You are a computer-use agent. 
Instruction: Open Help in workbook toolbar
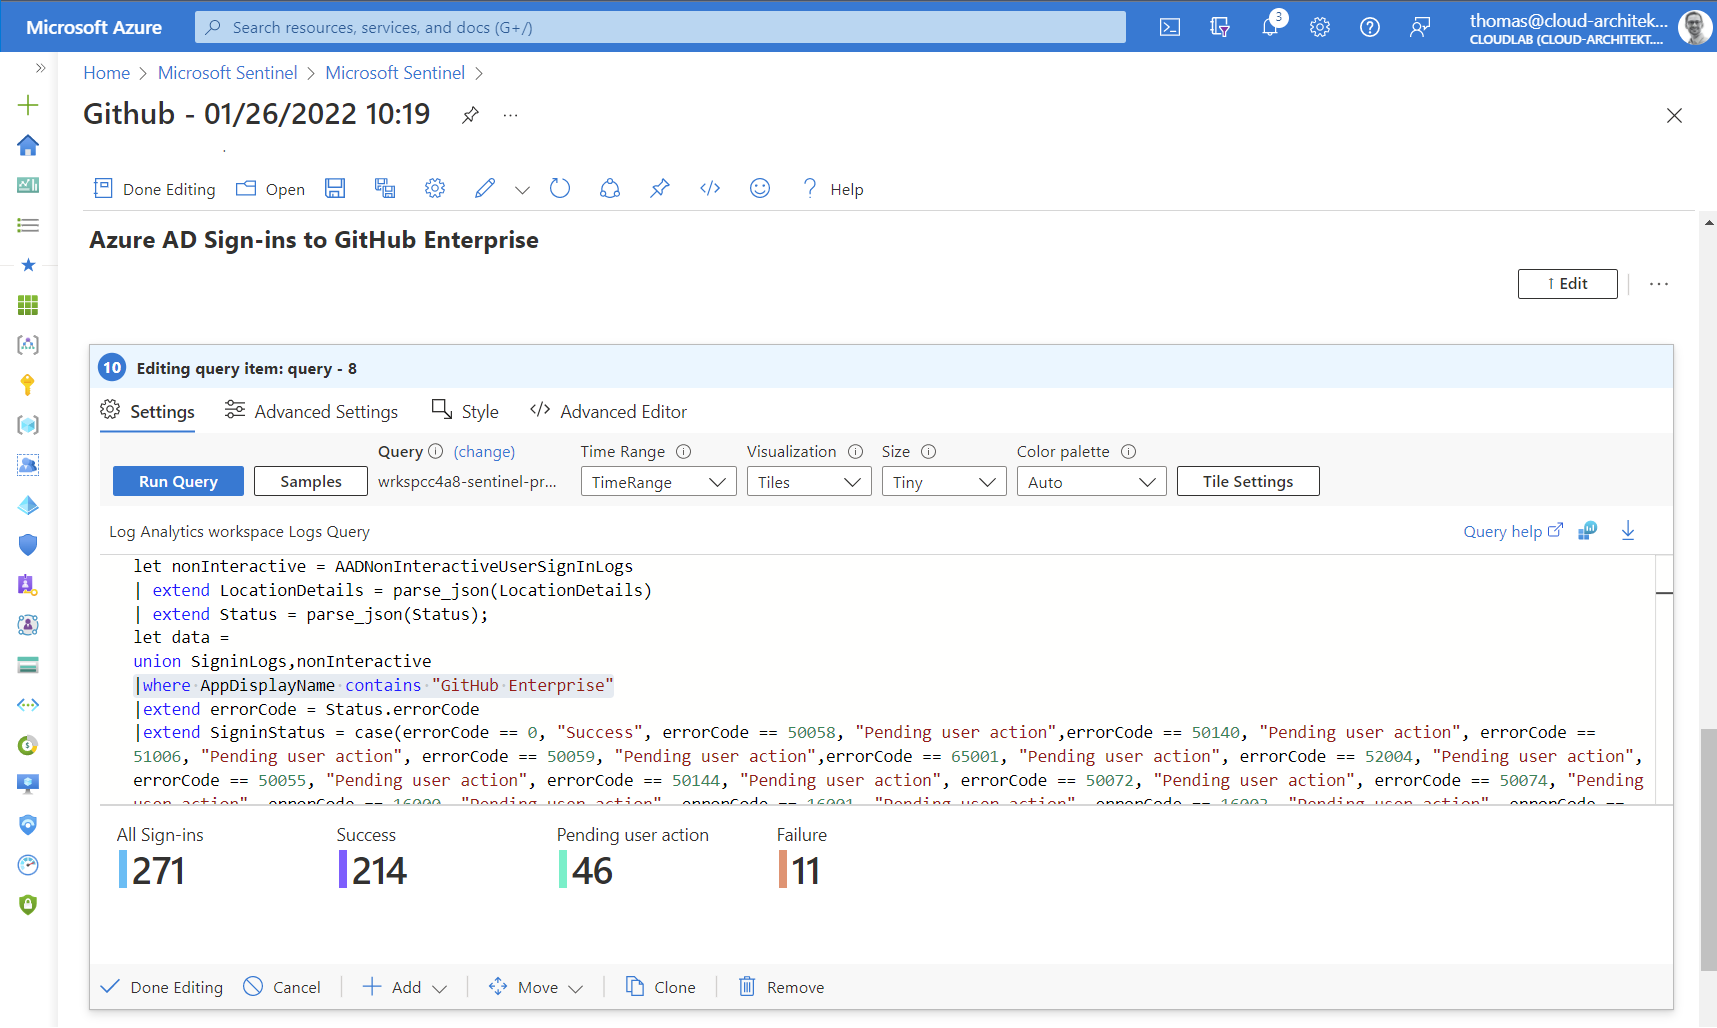[832, 189]
